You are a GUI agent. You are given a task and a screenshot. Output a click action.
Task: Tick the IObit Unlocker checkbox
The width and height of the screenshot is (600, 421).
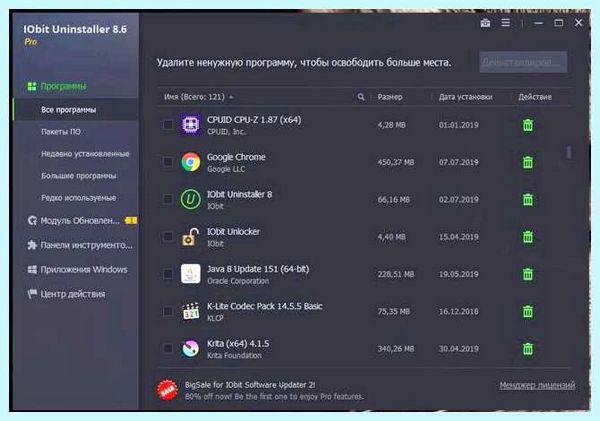[168, 237]
